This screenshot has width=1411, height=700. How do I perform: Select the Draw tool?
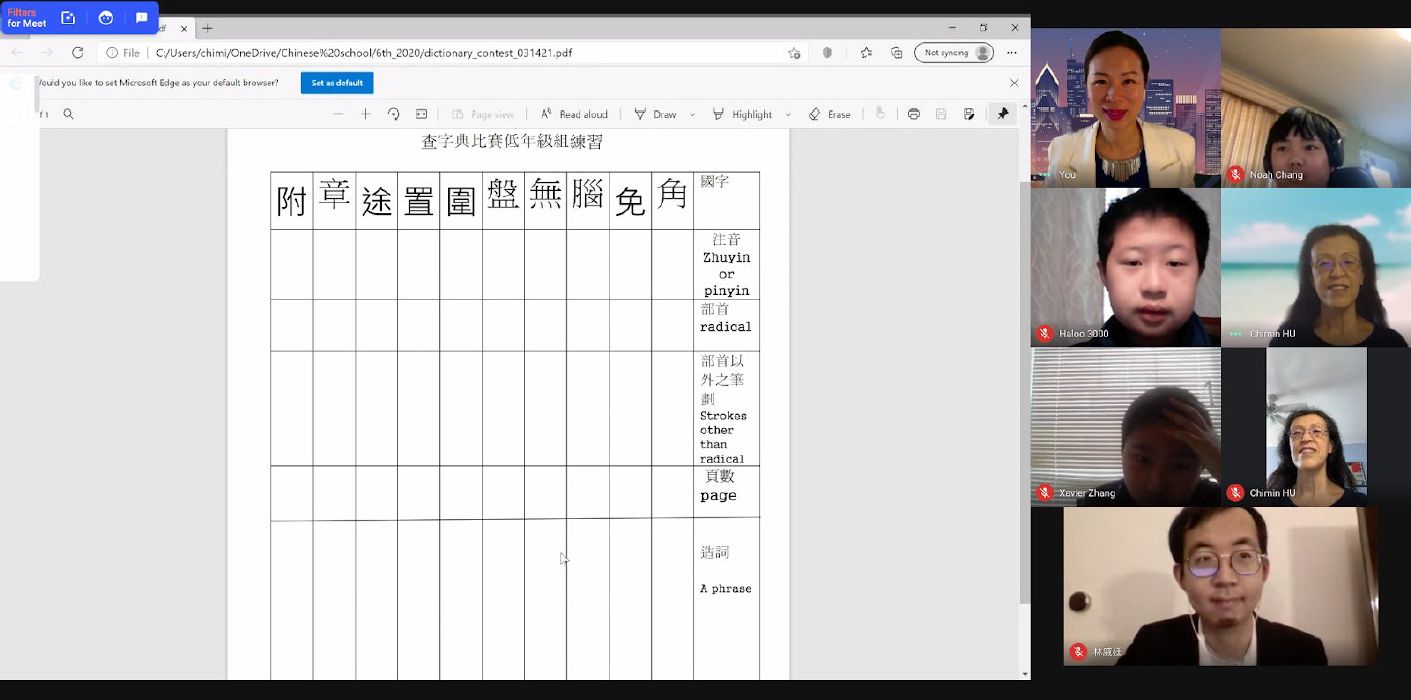tap(656, 113)
